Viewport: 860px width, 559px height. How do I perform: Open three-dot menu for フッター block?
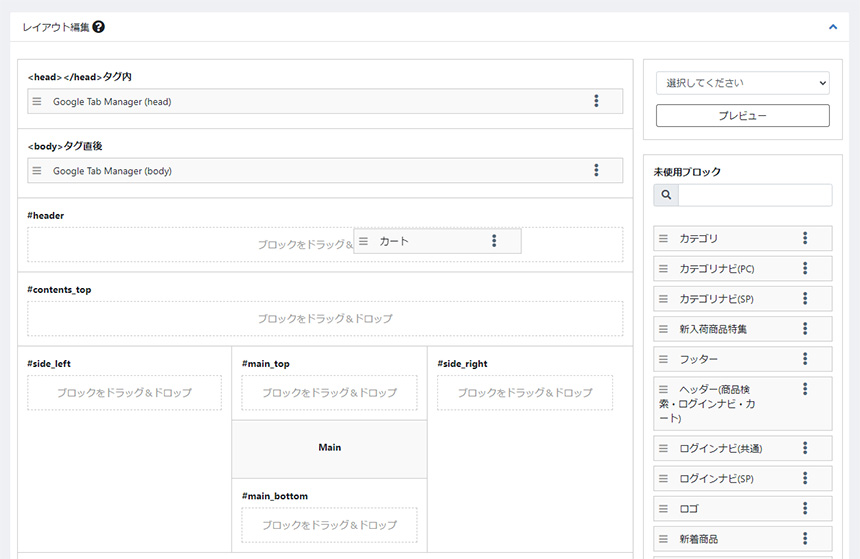pos(805,359)
